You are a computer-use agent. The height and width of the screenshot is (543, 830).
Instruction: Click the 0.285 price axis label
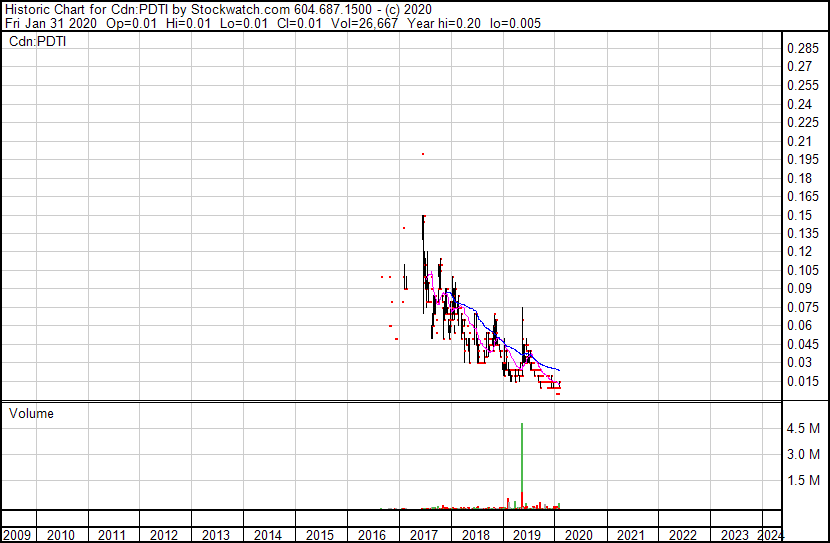pyautogui.click(x=803, y=48)
